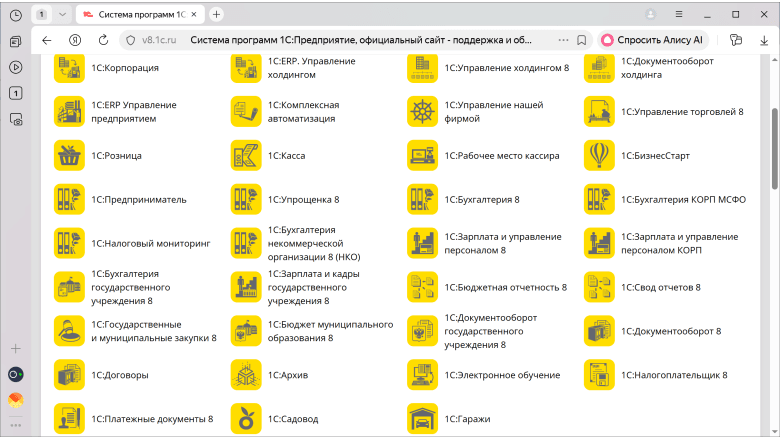Open the sidebar screenshot camera icon

tap(16, 119)
